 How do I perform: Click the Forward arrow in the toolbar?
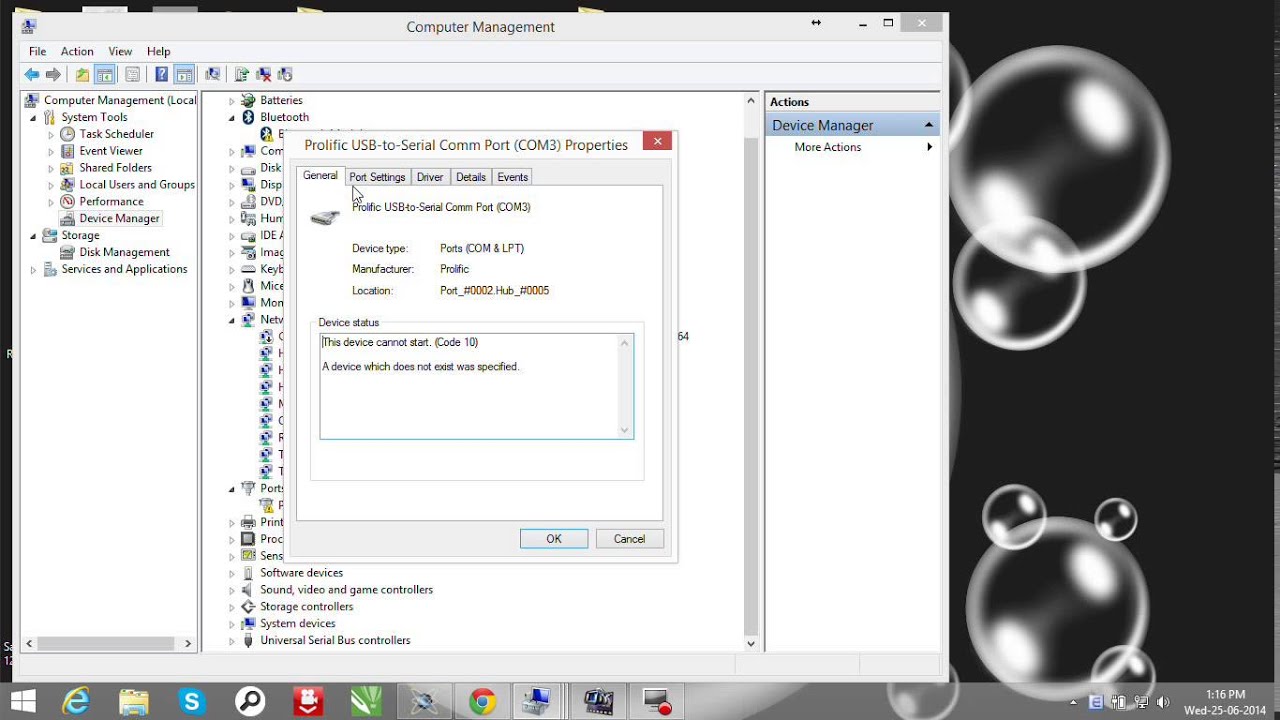click(54, 74)
